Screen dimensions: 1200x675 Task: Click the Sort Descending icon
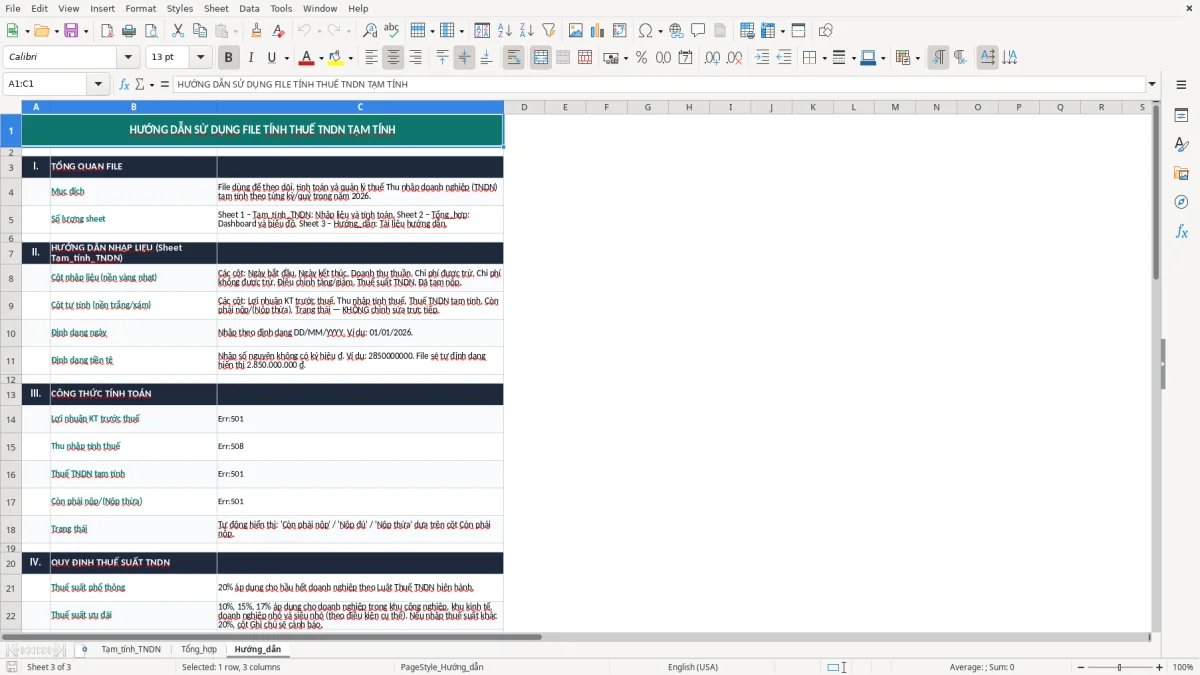(x=526, y=31)
